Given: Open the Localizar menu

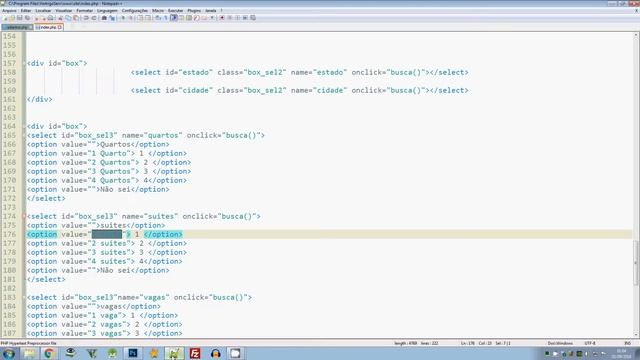Looking at the screenshot, I should click(43, 11).
